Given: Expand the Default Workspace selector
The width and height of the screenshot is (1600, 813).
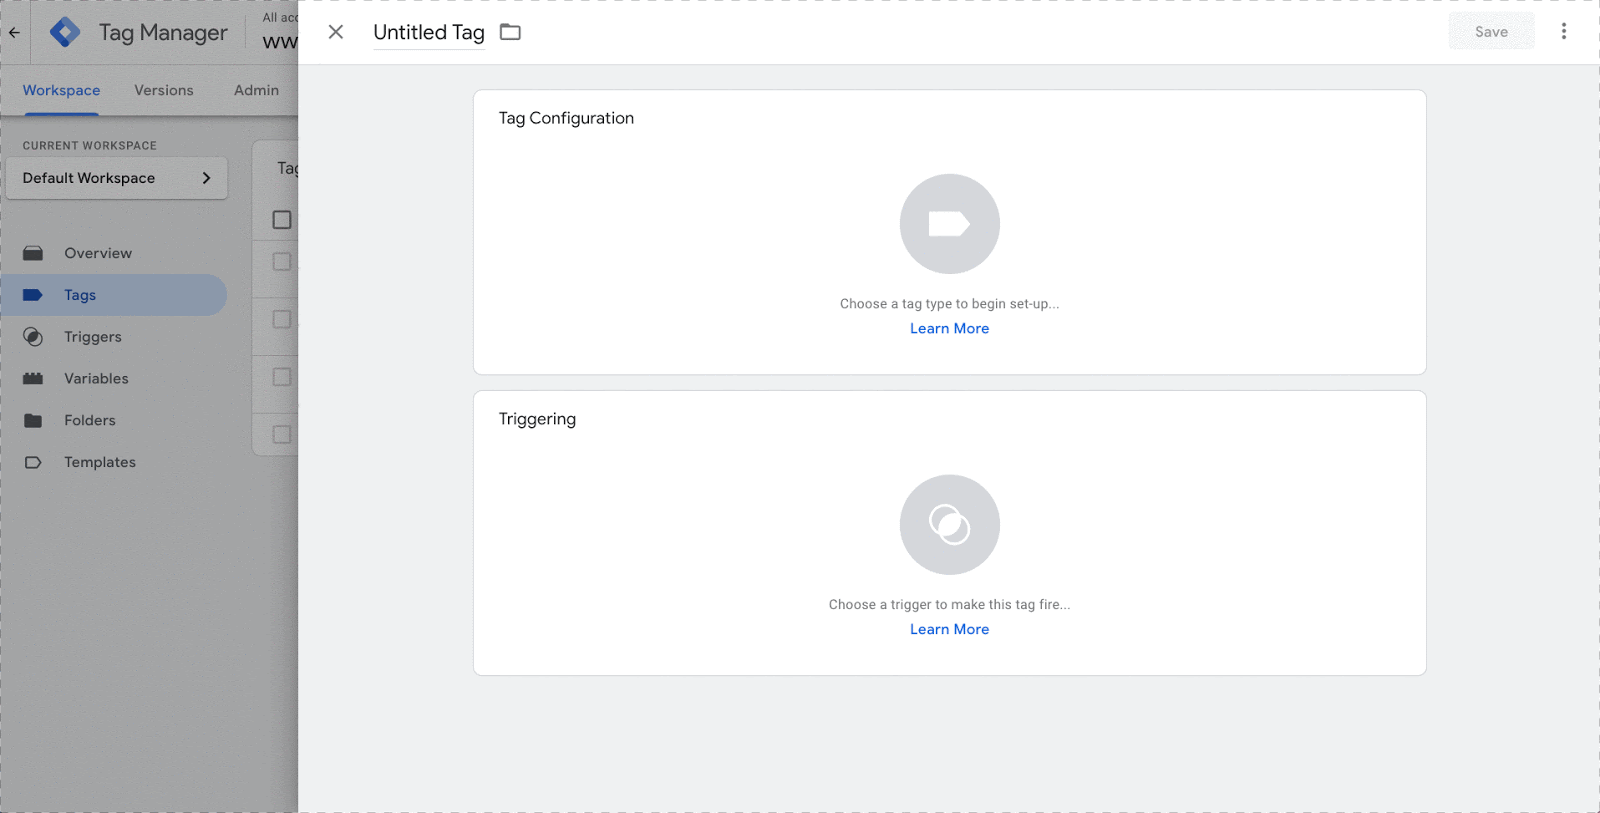Looking at the screenshot, I should point(117,178).
